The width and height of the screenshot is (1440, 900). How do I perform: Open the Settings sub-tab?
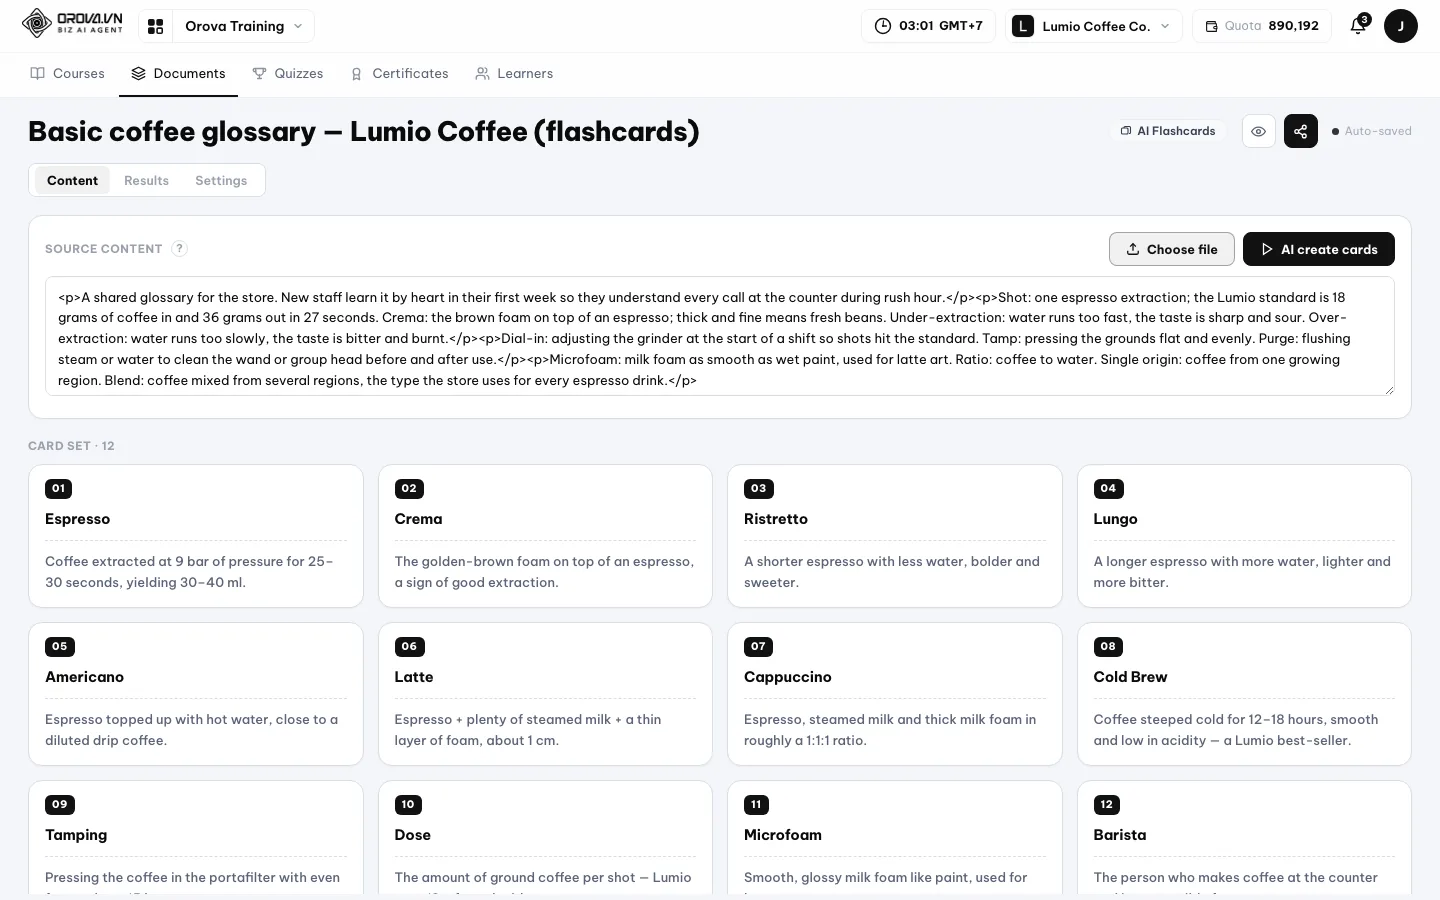pyautogui.click(x=221, y=180)
